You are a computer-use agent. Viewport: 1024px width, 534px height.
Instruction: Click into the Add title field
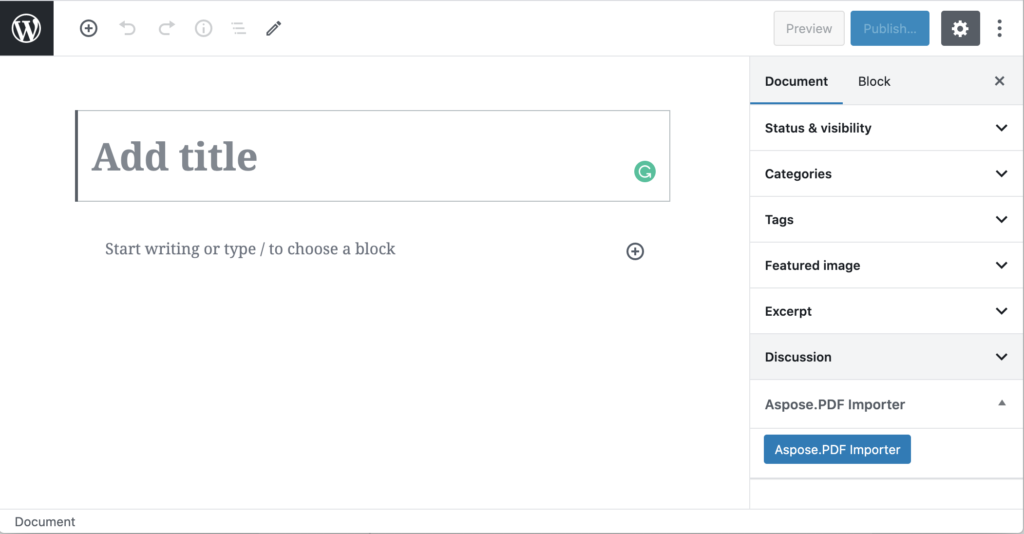[x=360, y=157]
